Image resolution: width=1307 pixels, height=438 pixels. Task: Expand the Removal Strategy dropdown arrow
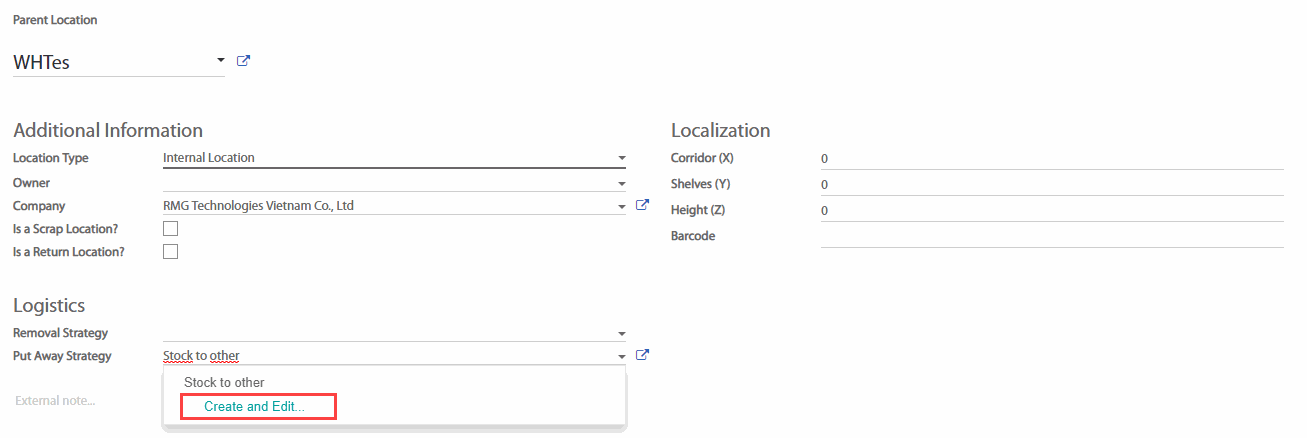coord(621,334)
